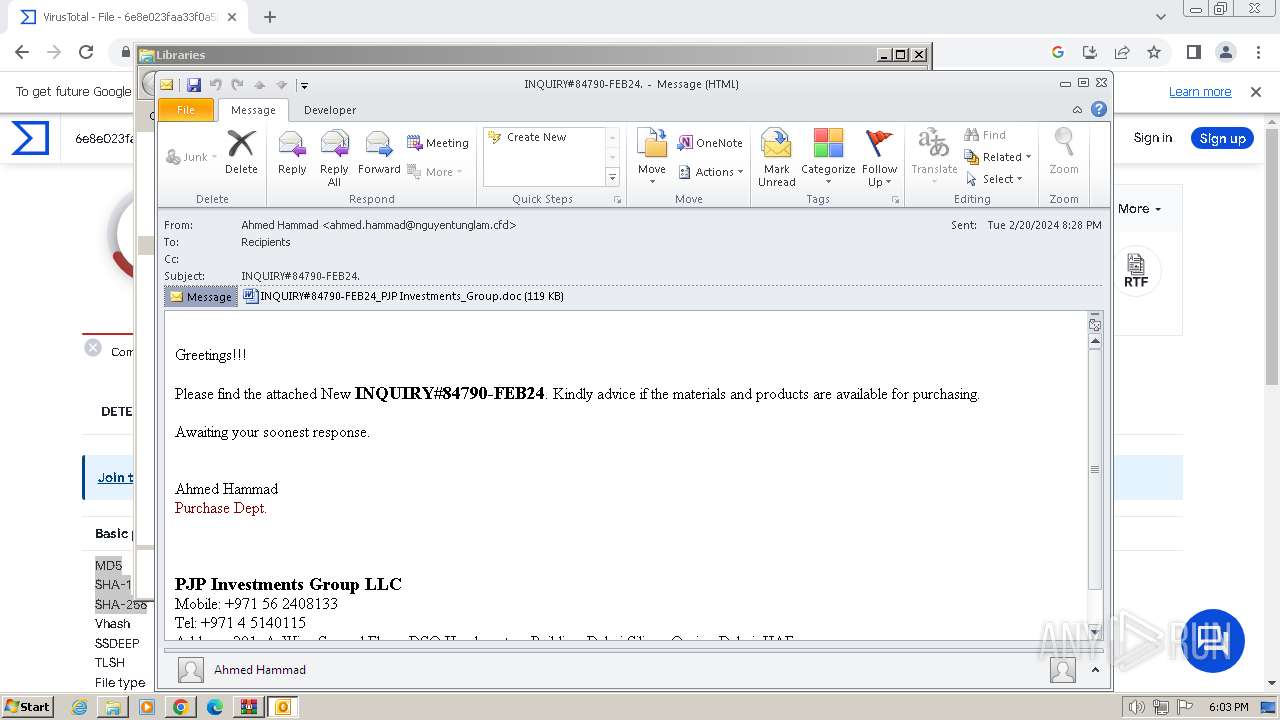Reload the Chrome page
This screenshot has width=1280, height=720.
click(x=86, y=52)
